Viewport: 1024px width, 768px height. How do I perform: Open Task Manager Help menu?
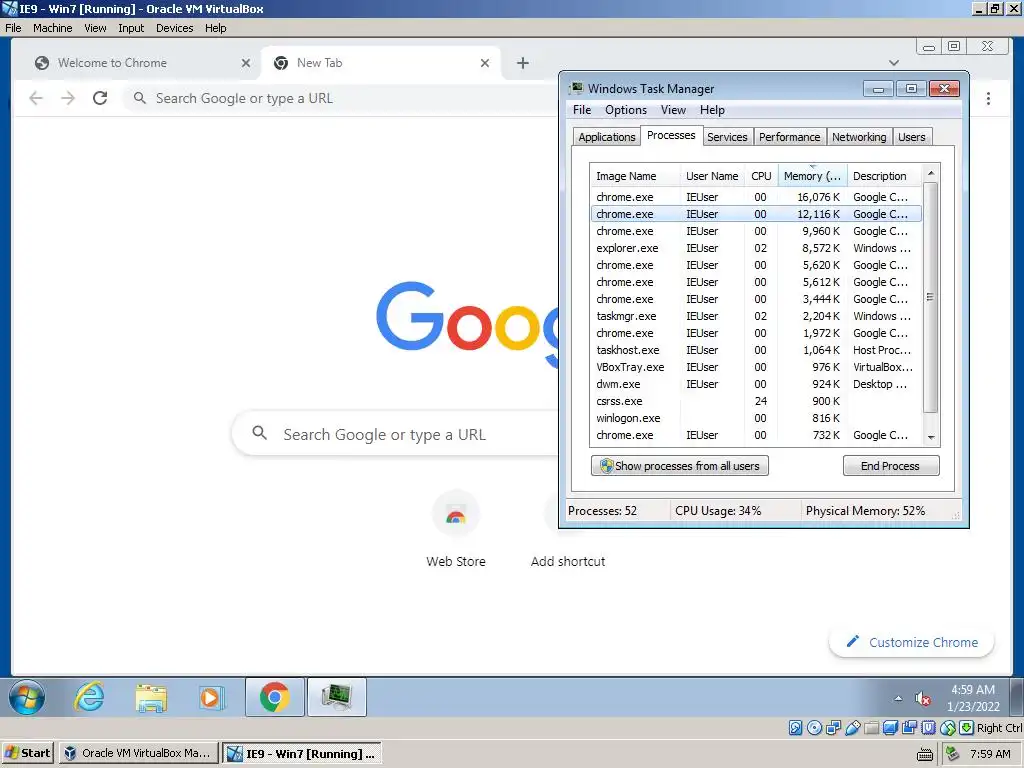[x=712, y=110]
